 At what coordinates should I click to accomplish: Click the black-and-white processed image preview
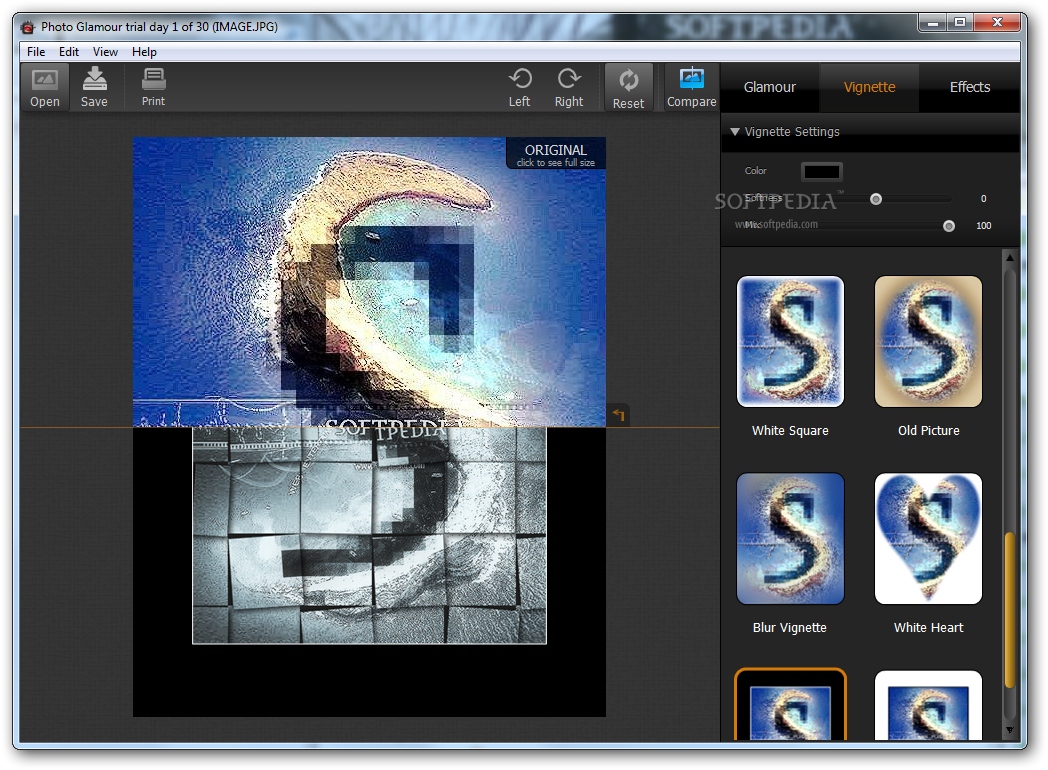point(369,535)
